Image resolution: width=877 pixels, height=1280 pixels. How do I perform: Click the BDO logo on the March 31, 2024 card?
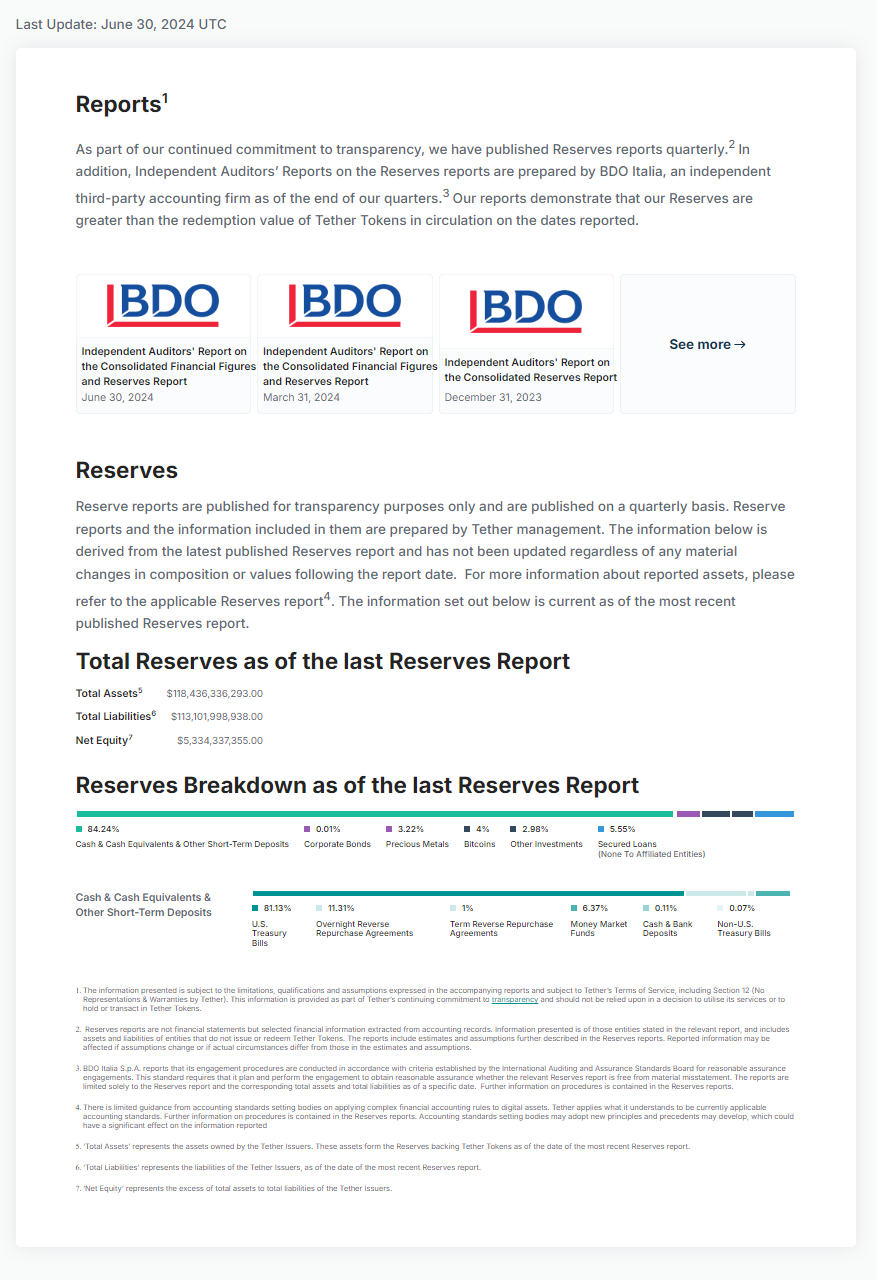click(x=345, y=305)
